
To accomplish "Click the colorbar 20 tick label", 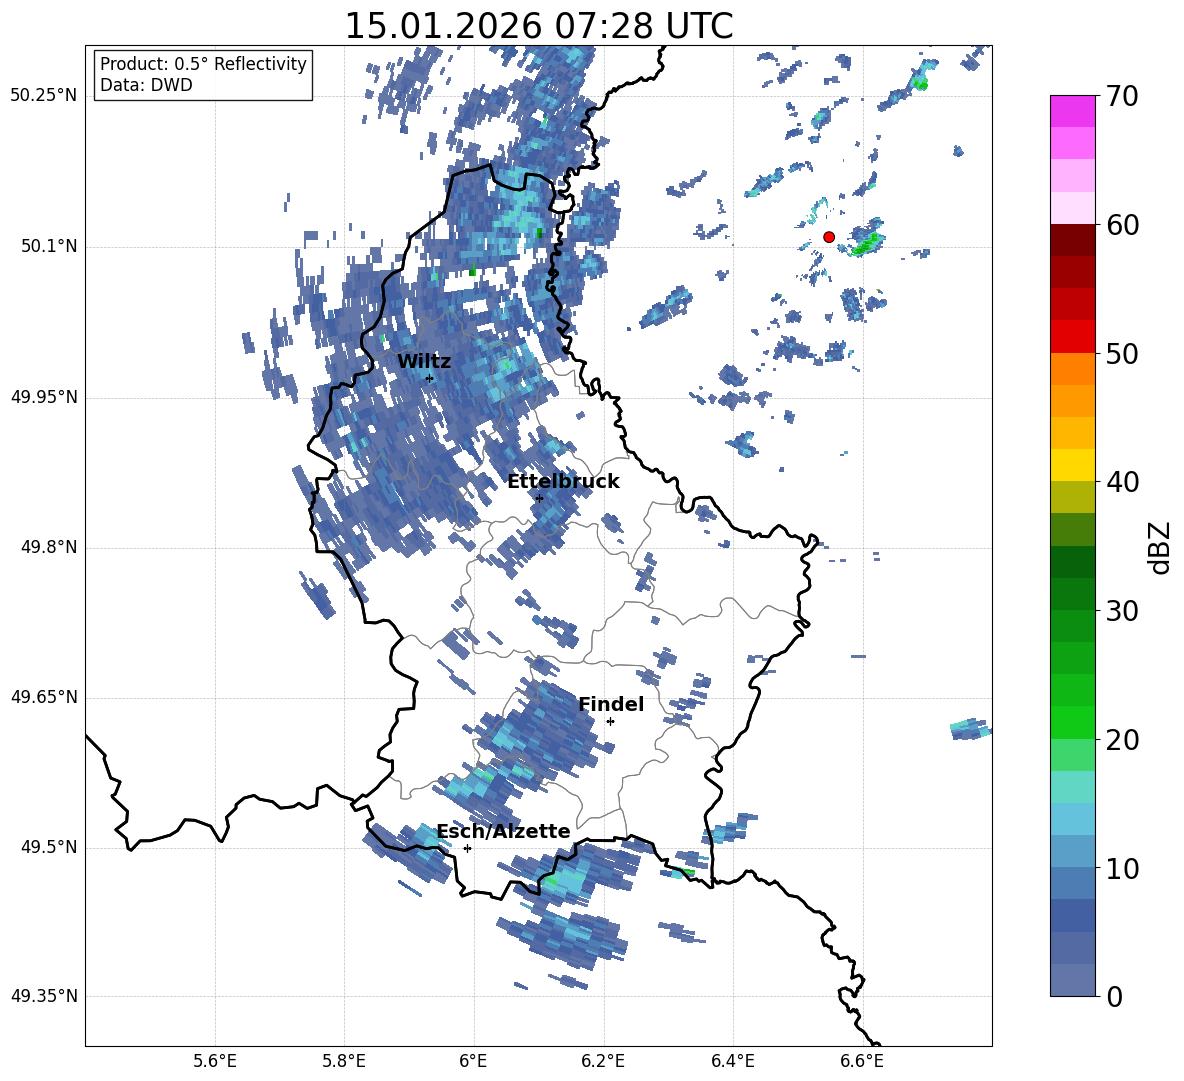I will 1122,740.
